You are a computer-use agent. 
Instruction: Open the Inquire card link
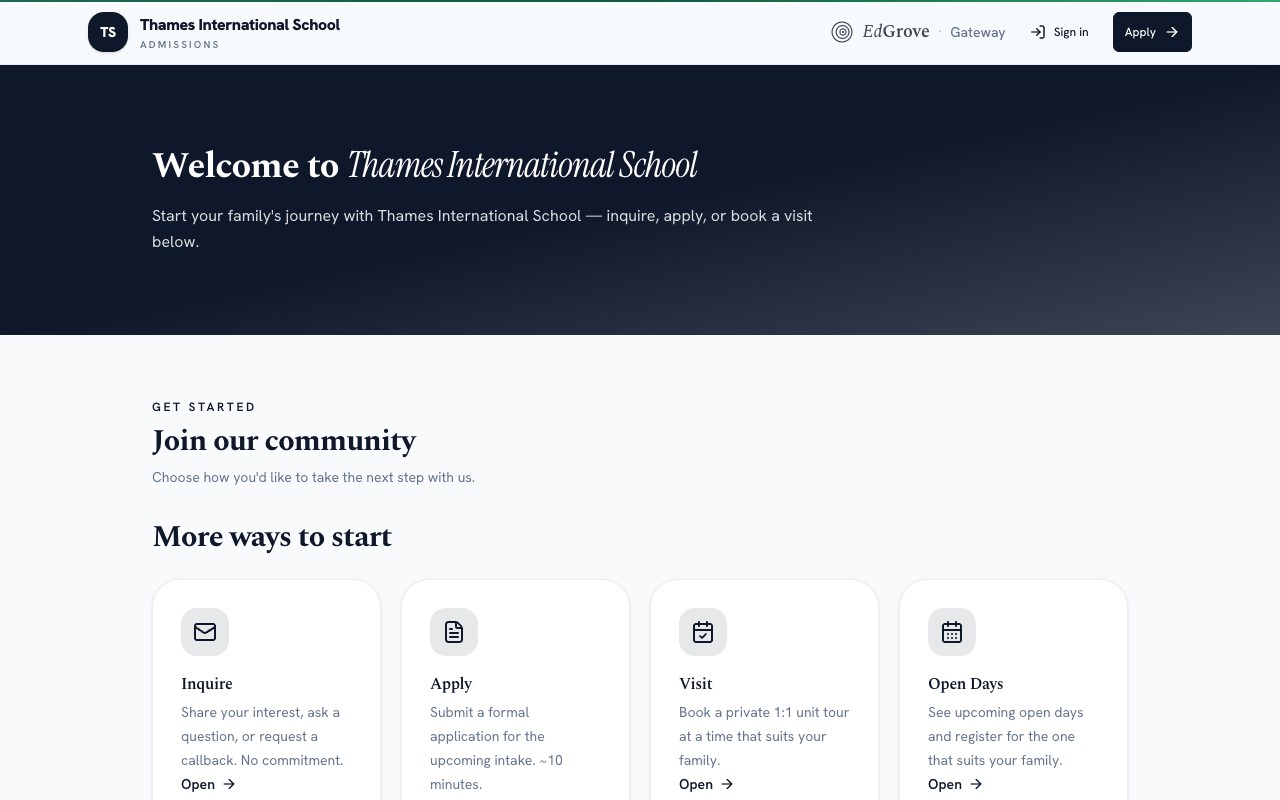[208, 784]
